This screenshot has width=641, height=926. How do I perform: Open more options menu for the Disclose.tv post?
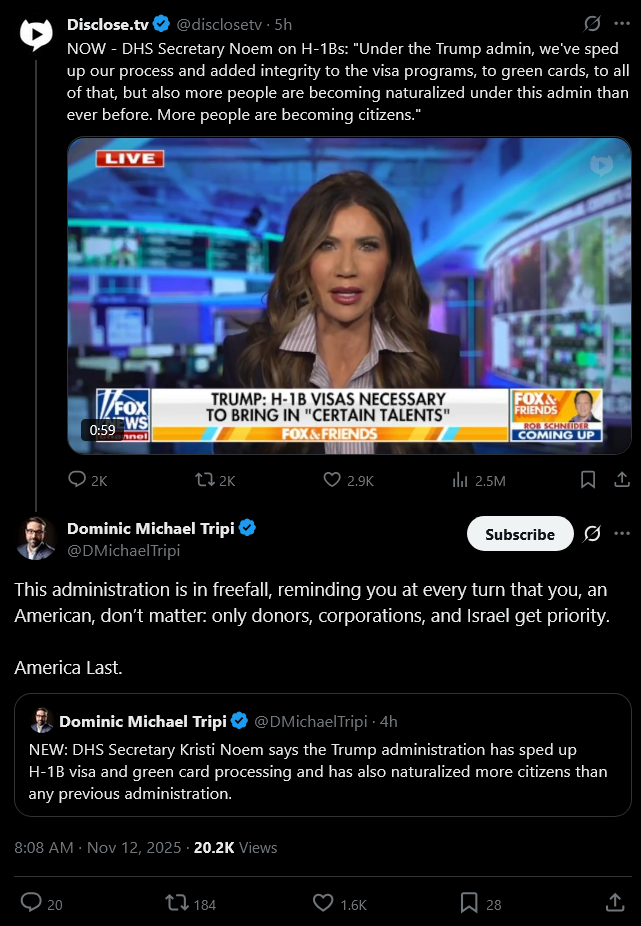tap(622, 24)
